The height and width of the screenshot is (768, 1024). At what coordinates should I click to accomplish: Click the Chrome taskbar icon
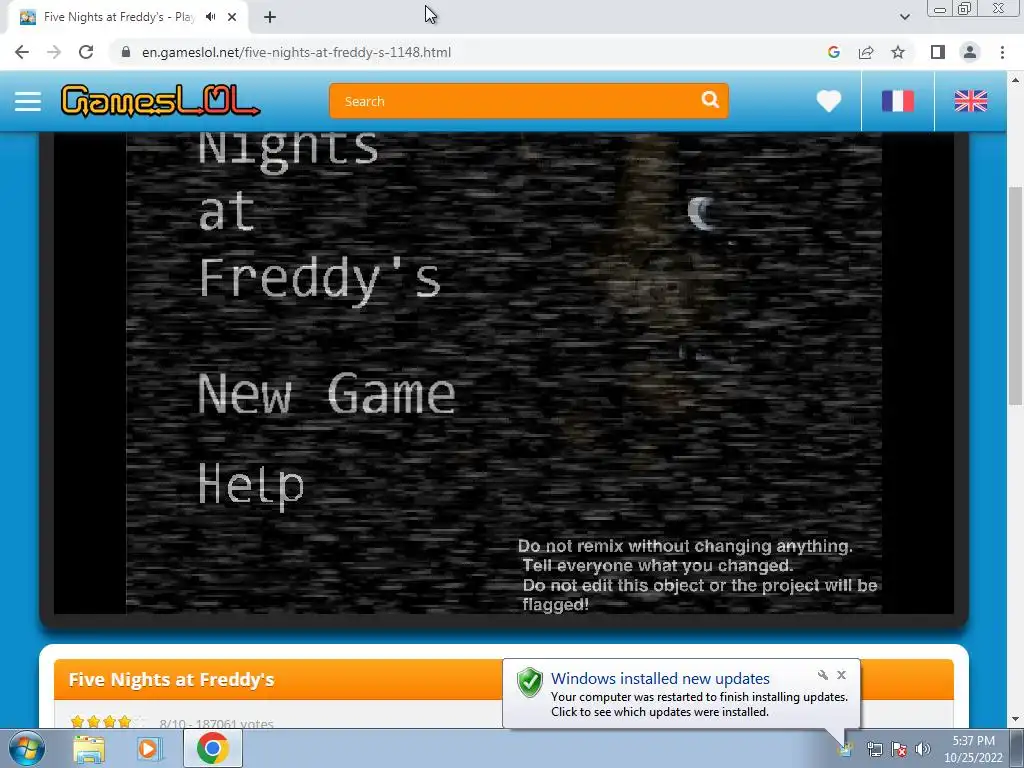coord(213,748)
